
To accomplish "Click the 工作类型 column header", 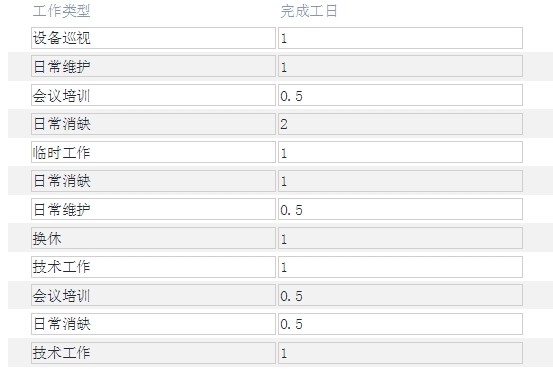I will 61,11.
